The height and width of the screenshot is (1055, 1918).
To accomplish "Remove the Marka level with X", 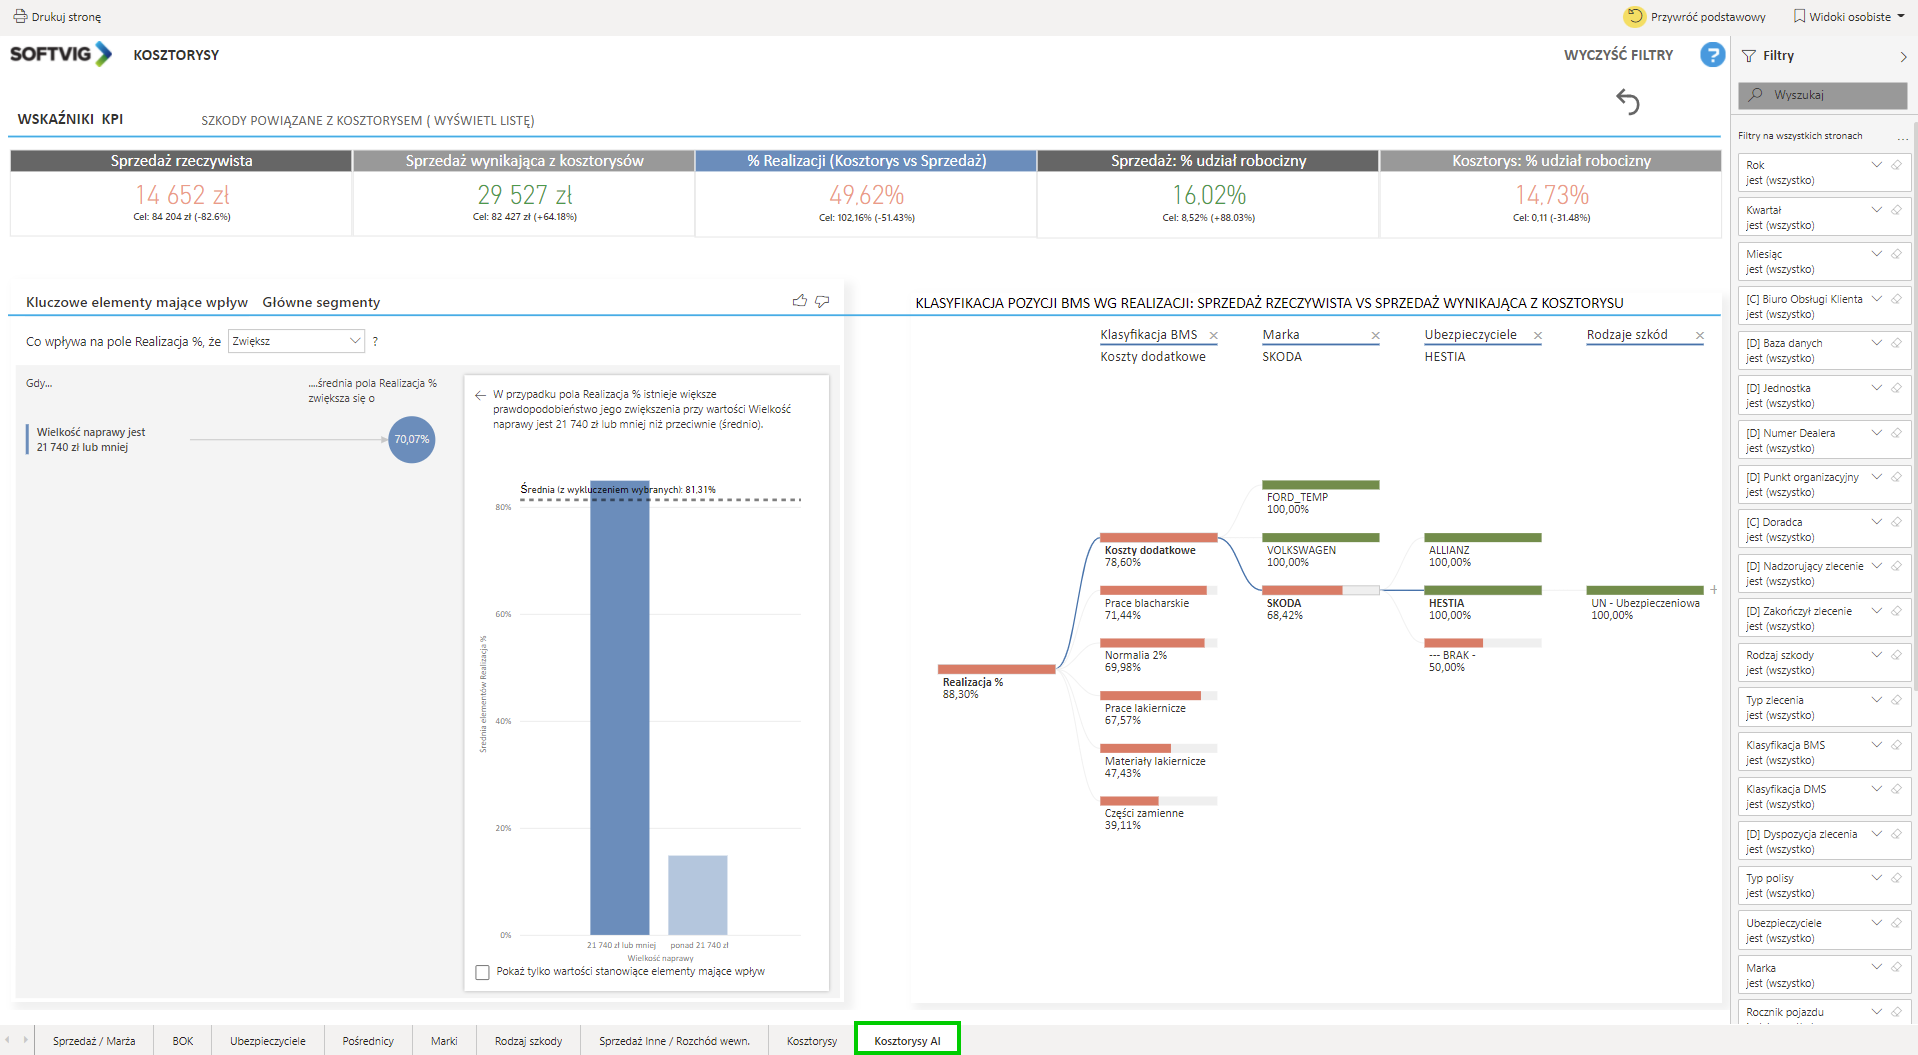I will tap(1375, 336).
